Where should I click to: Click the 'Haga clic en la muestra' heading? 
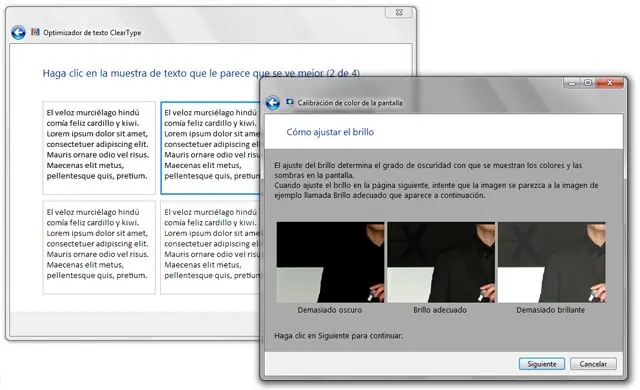(201, 73)
